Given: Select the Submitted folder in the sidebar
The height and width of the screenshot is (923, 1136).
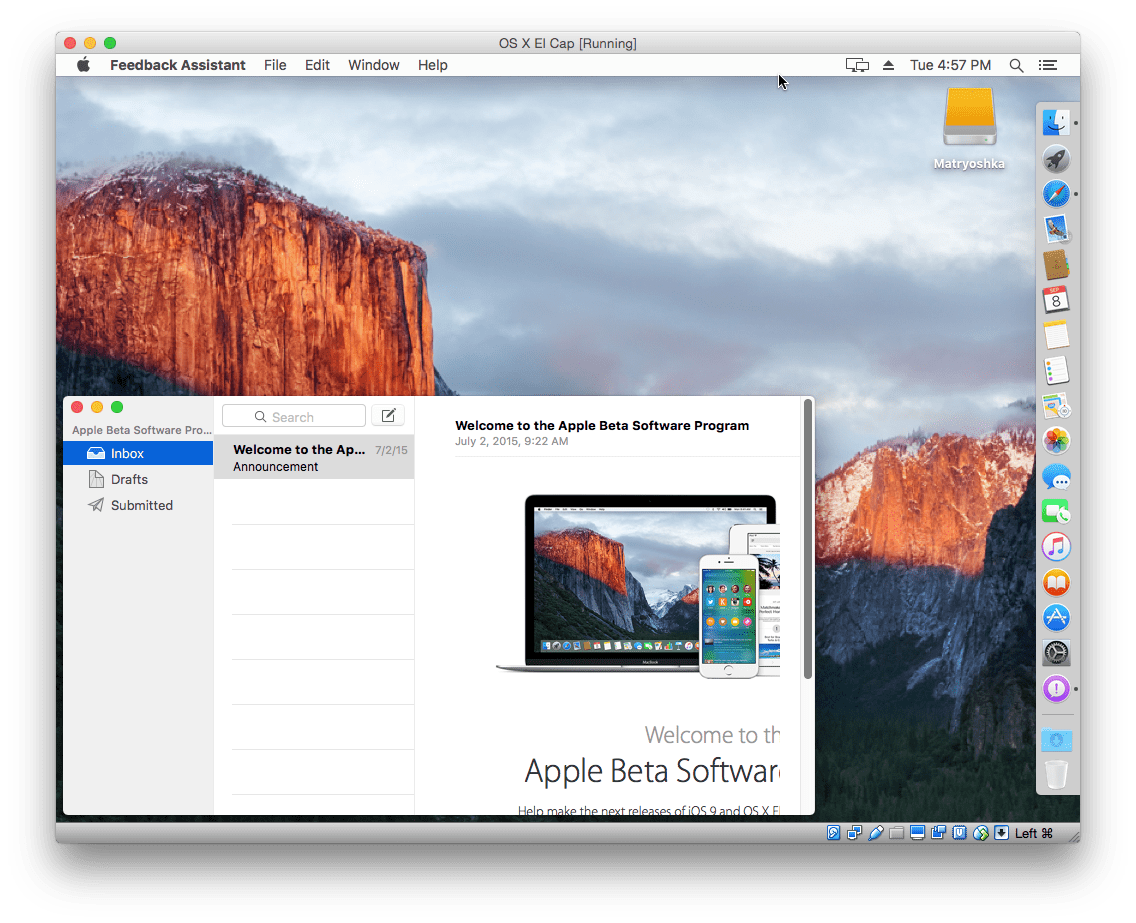Looking at the screenshot, I should click(139, 505).
